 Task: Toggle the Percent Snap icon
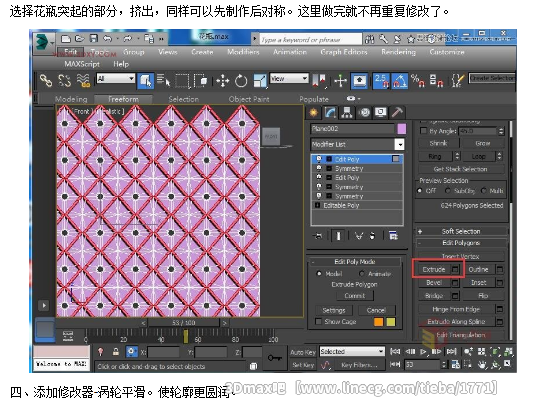pos(417,81)
